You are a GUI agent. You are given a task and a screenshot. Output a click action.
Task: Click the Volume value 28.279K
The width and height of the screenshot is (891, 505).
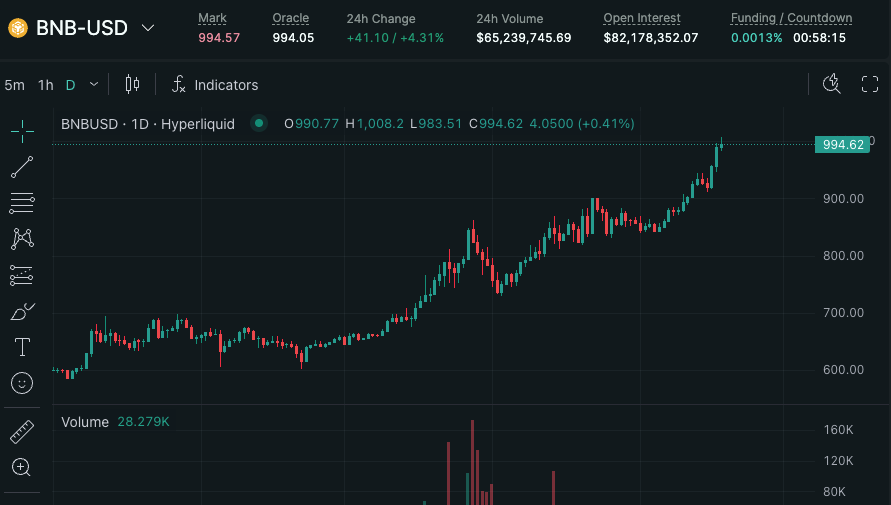pos(143,422)
